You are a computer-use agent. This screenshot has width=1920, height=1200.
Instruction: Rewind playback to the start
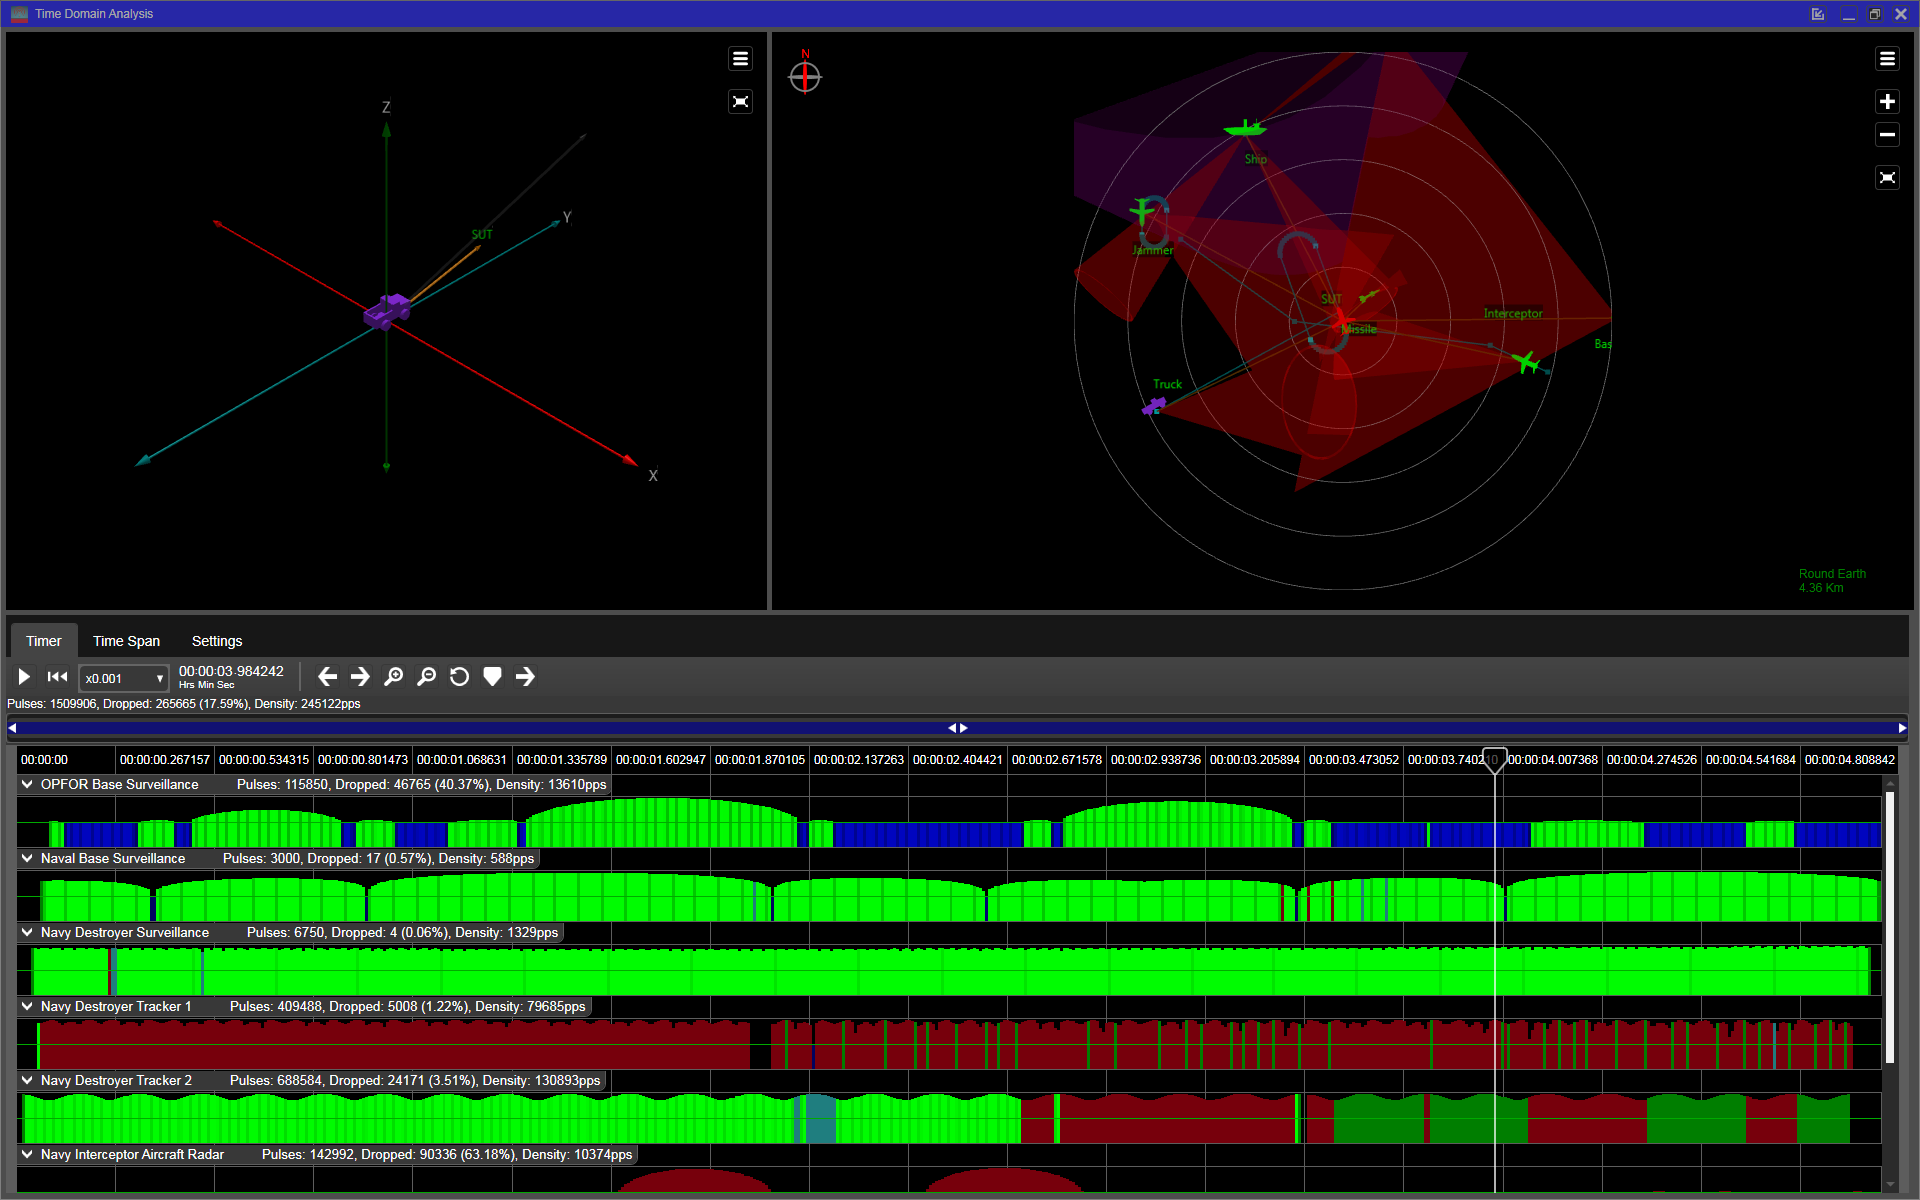tap(57, 677)
